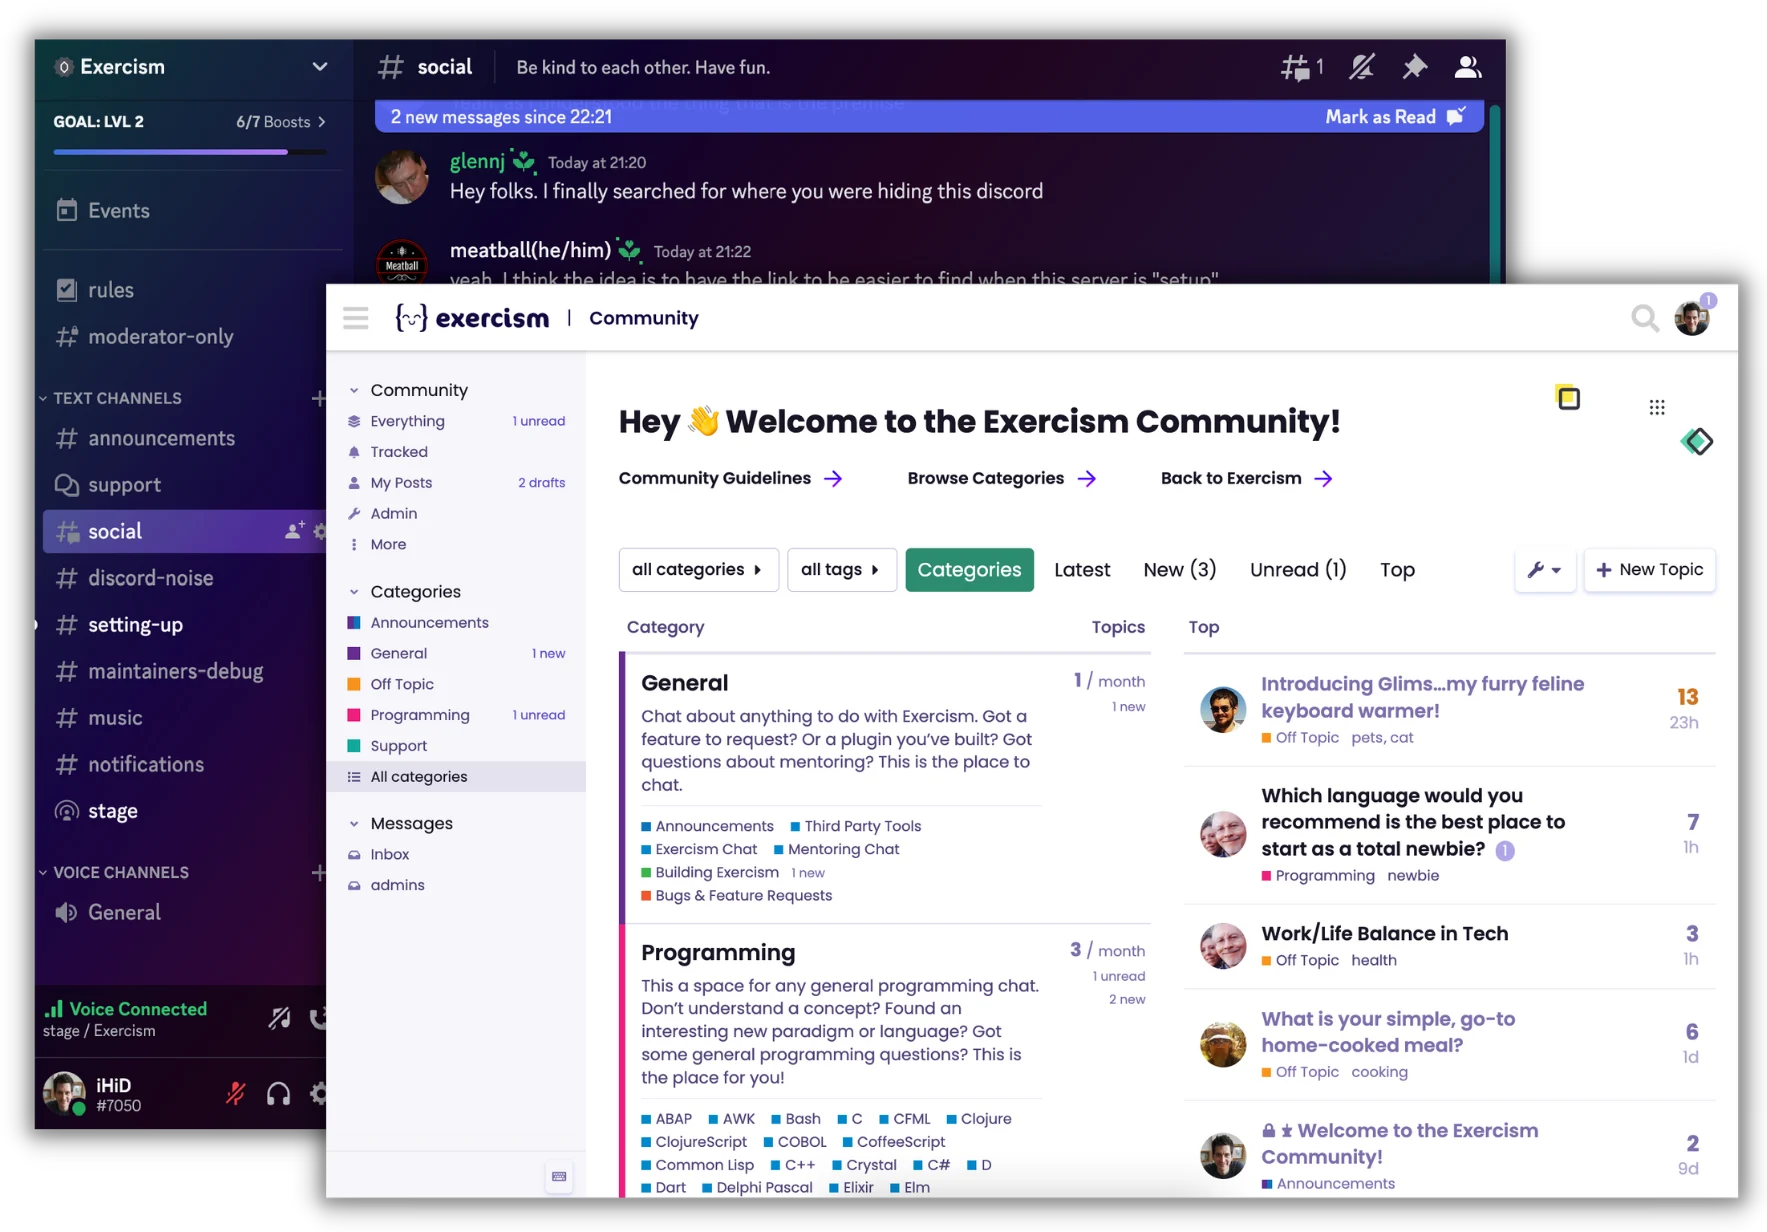Collapse the Messages sidebar section
This screenshot has height=1232, width=1767.
[x=354, y=824]
